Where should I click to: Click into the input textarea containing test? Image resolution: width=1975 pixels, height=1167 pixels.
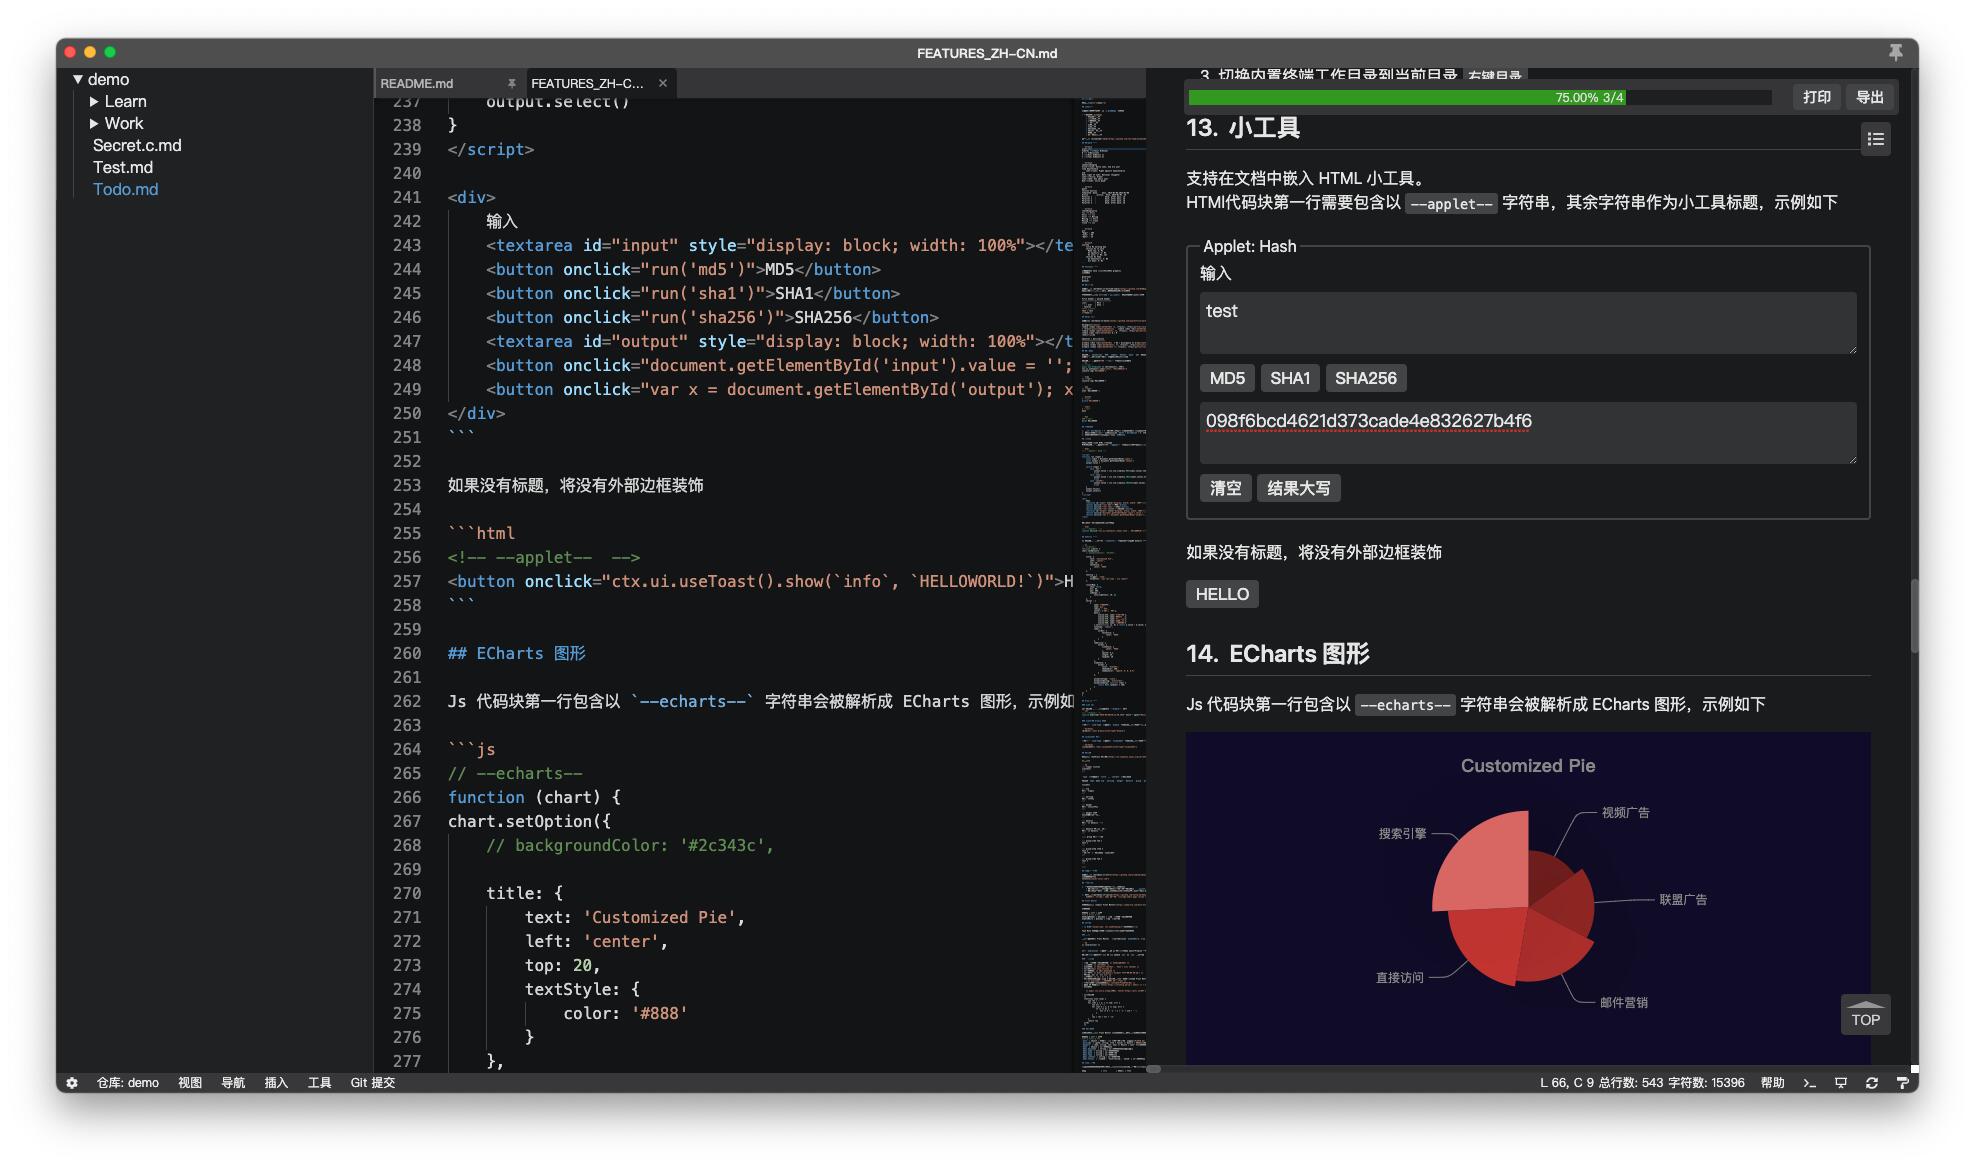click(1528, 323)
